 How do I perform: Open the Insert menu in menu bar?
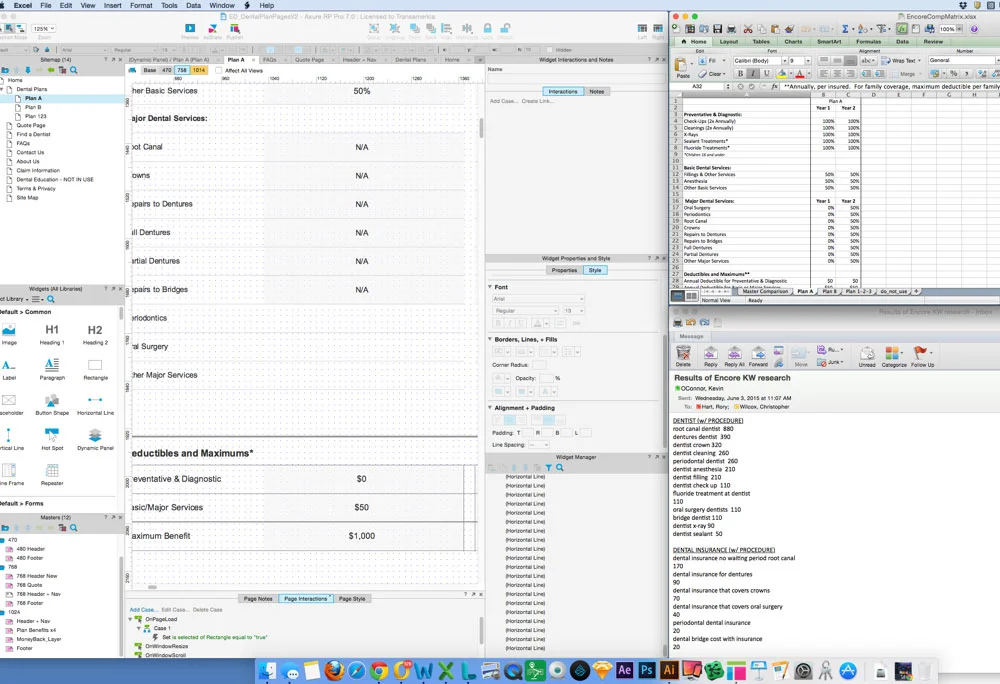[112, 5]
